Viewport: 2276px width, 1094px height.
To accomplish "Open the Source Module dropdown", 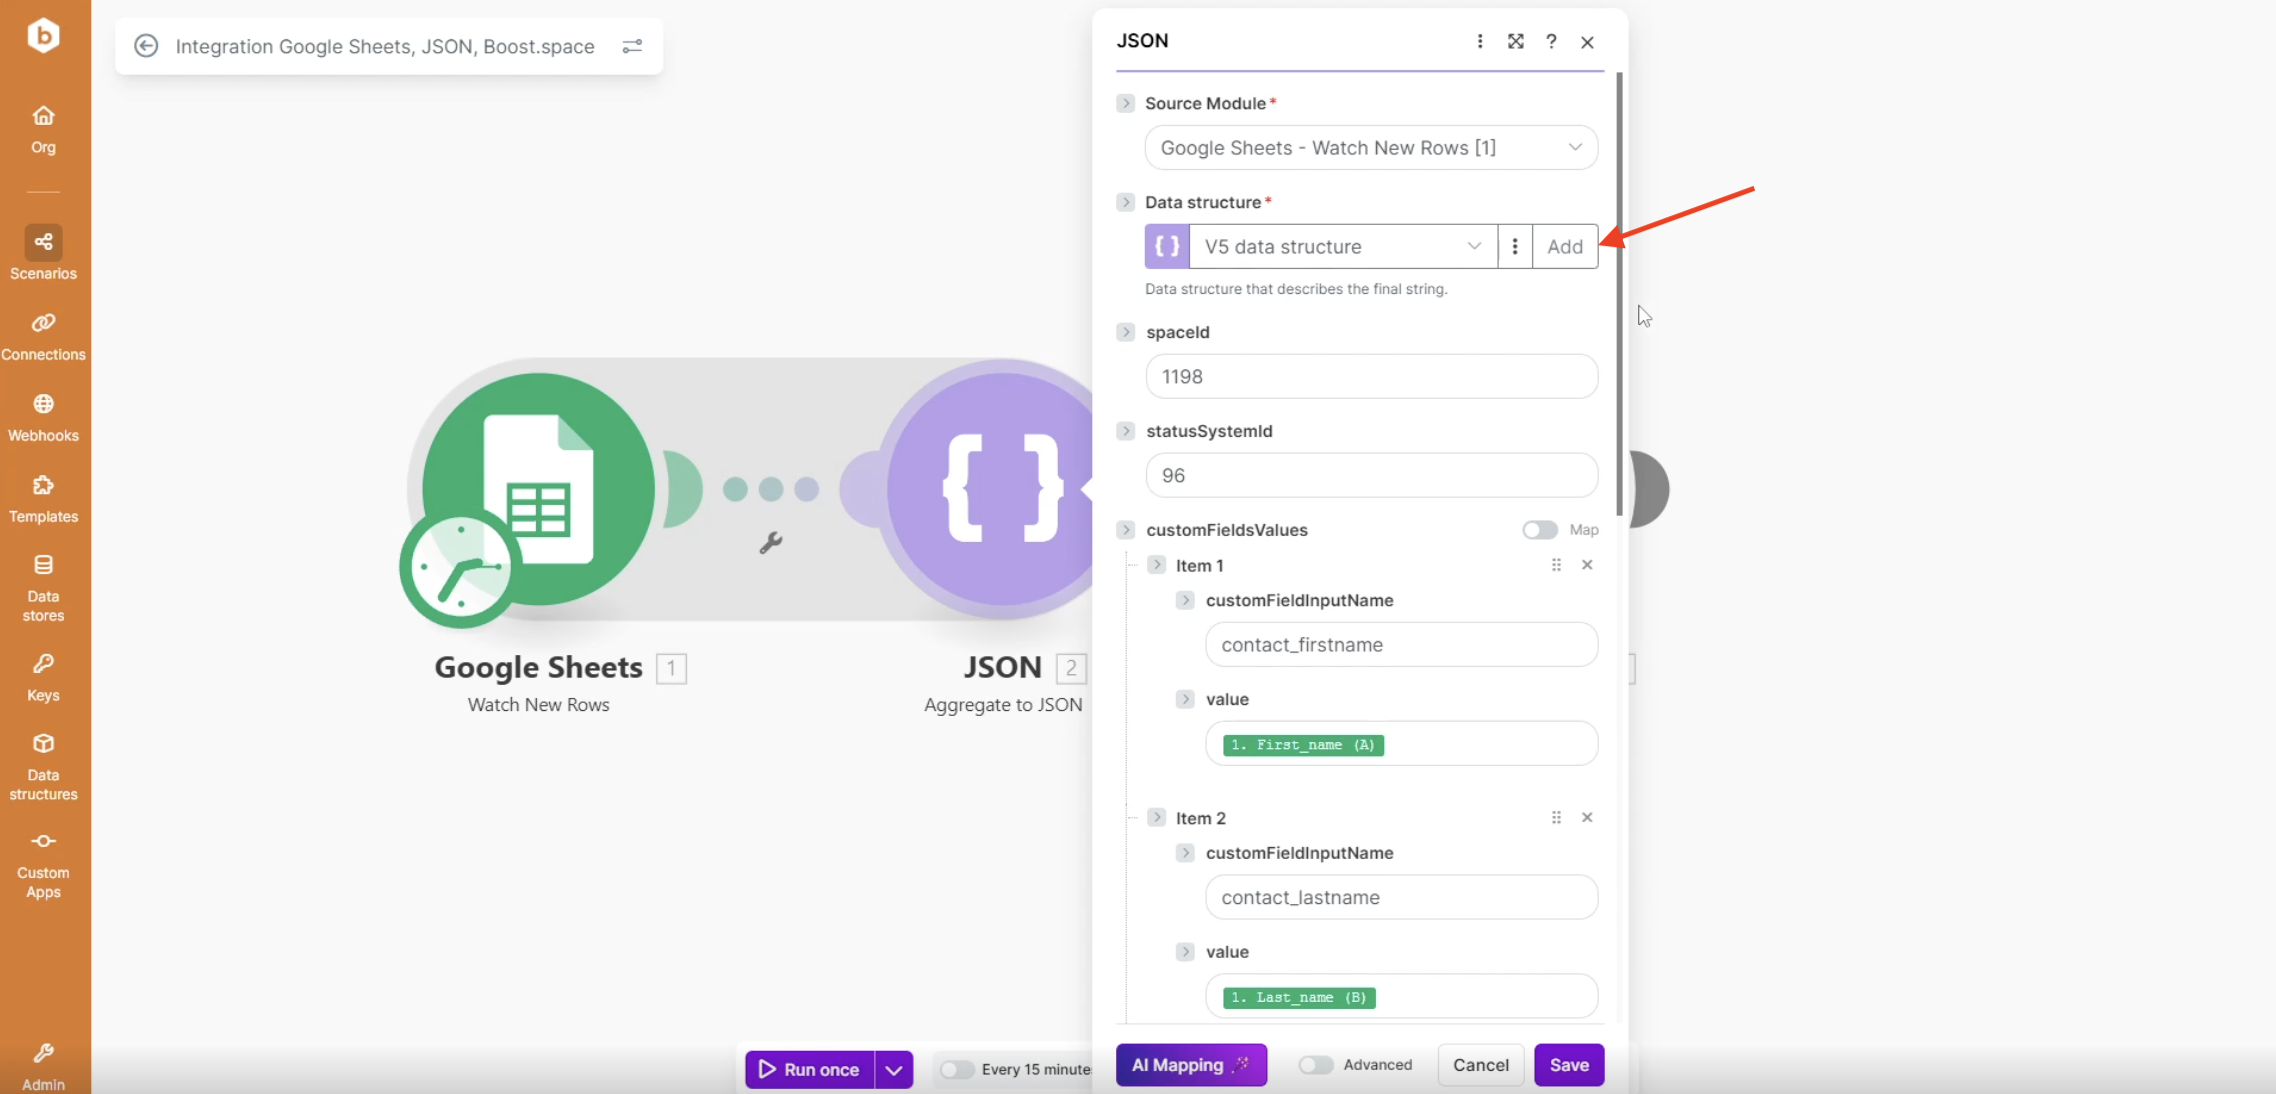I will coord(1370,148).
